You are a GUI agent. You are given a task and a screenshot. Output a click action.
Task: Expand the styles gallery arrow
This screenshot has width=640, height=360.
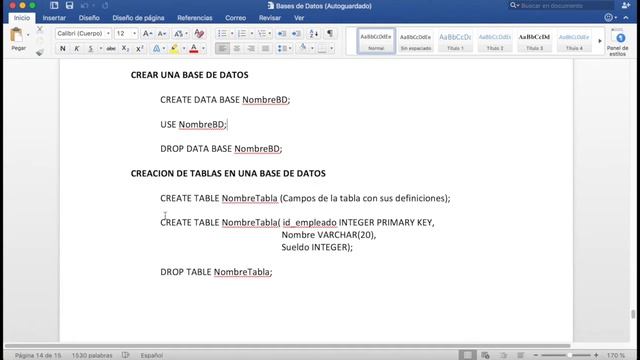pyautogui.click(x=600, y=41)
